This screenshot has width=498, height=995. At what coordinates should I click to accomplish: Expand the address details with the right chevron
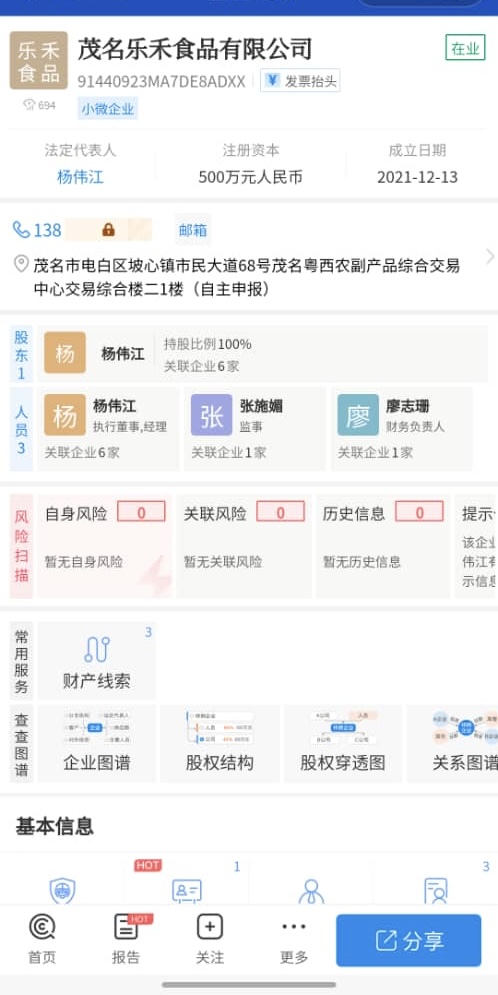click(x=490, y=256)
